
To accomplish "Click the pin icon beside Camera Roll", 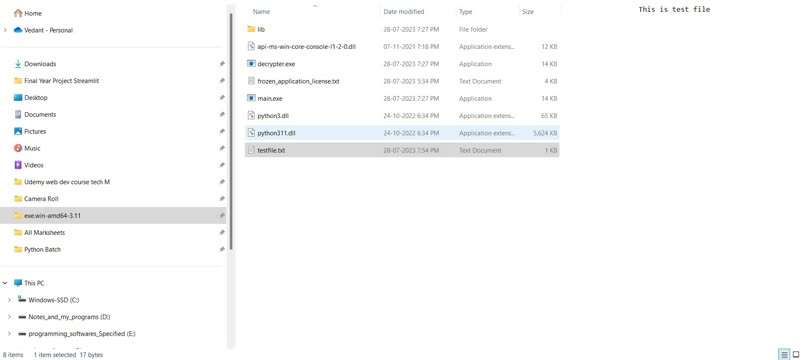I will (222, 198).
